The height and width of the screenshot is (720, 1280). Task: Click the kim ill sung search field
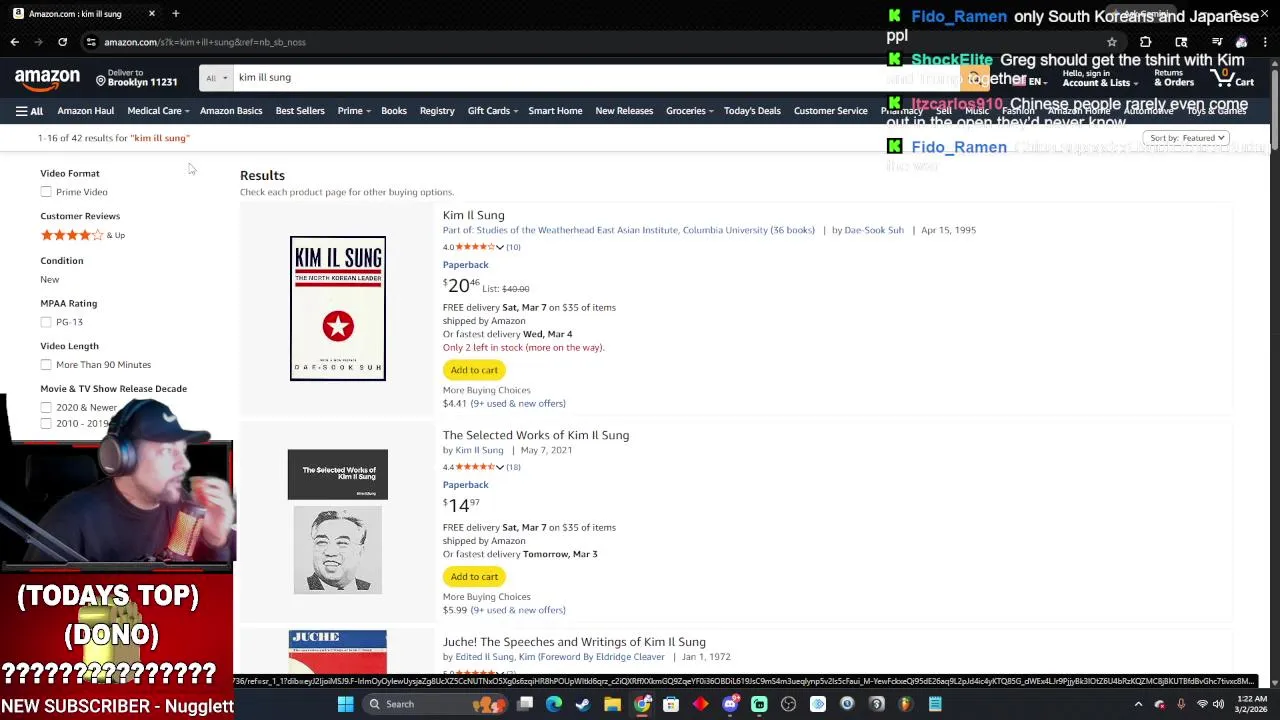point(595,77)
